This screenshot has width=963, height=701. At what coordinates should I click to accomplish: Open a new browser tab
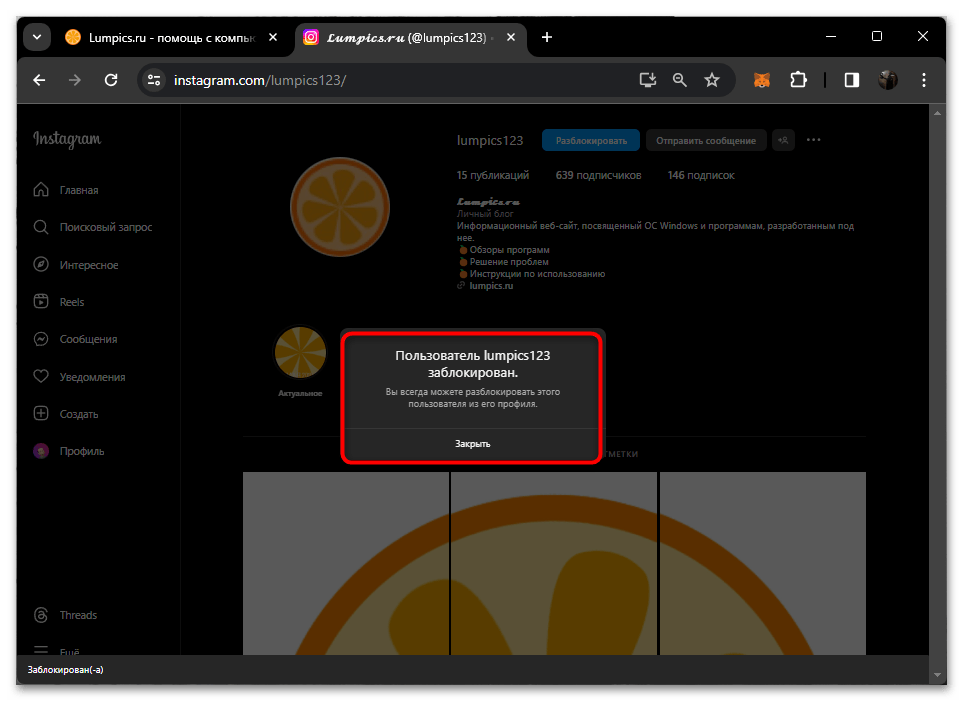pyautogui.click(x=547, y=37)
